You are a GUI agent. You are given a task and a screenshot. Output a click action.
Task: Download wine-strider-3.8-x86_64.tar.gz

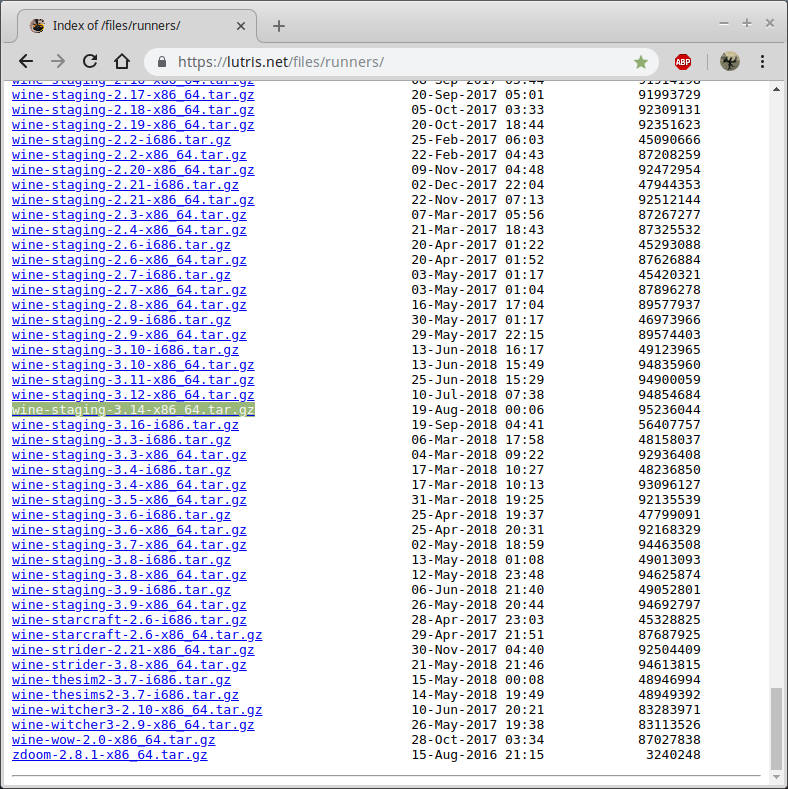(x=129, y=665)
